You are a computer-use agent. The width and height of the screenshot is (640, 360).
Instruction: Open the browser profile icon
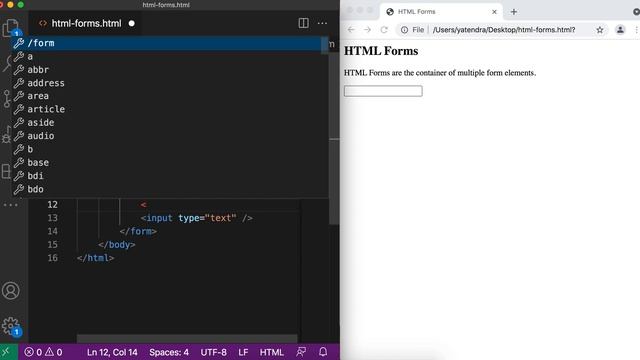coord(620,30)
